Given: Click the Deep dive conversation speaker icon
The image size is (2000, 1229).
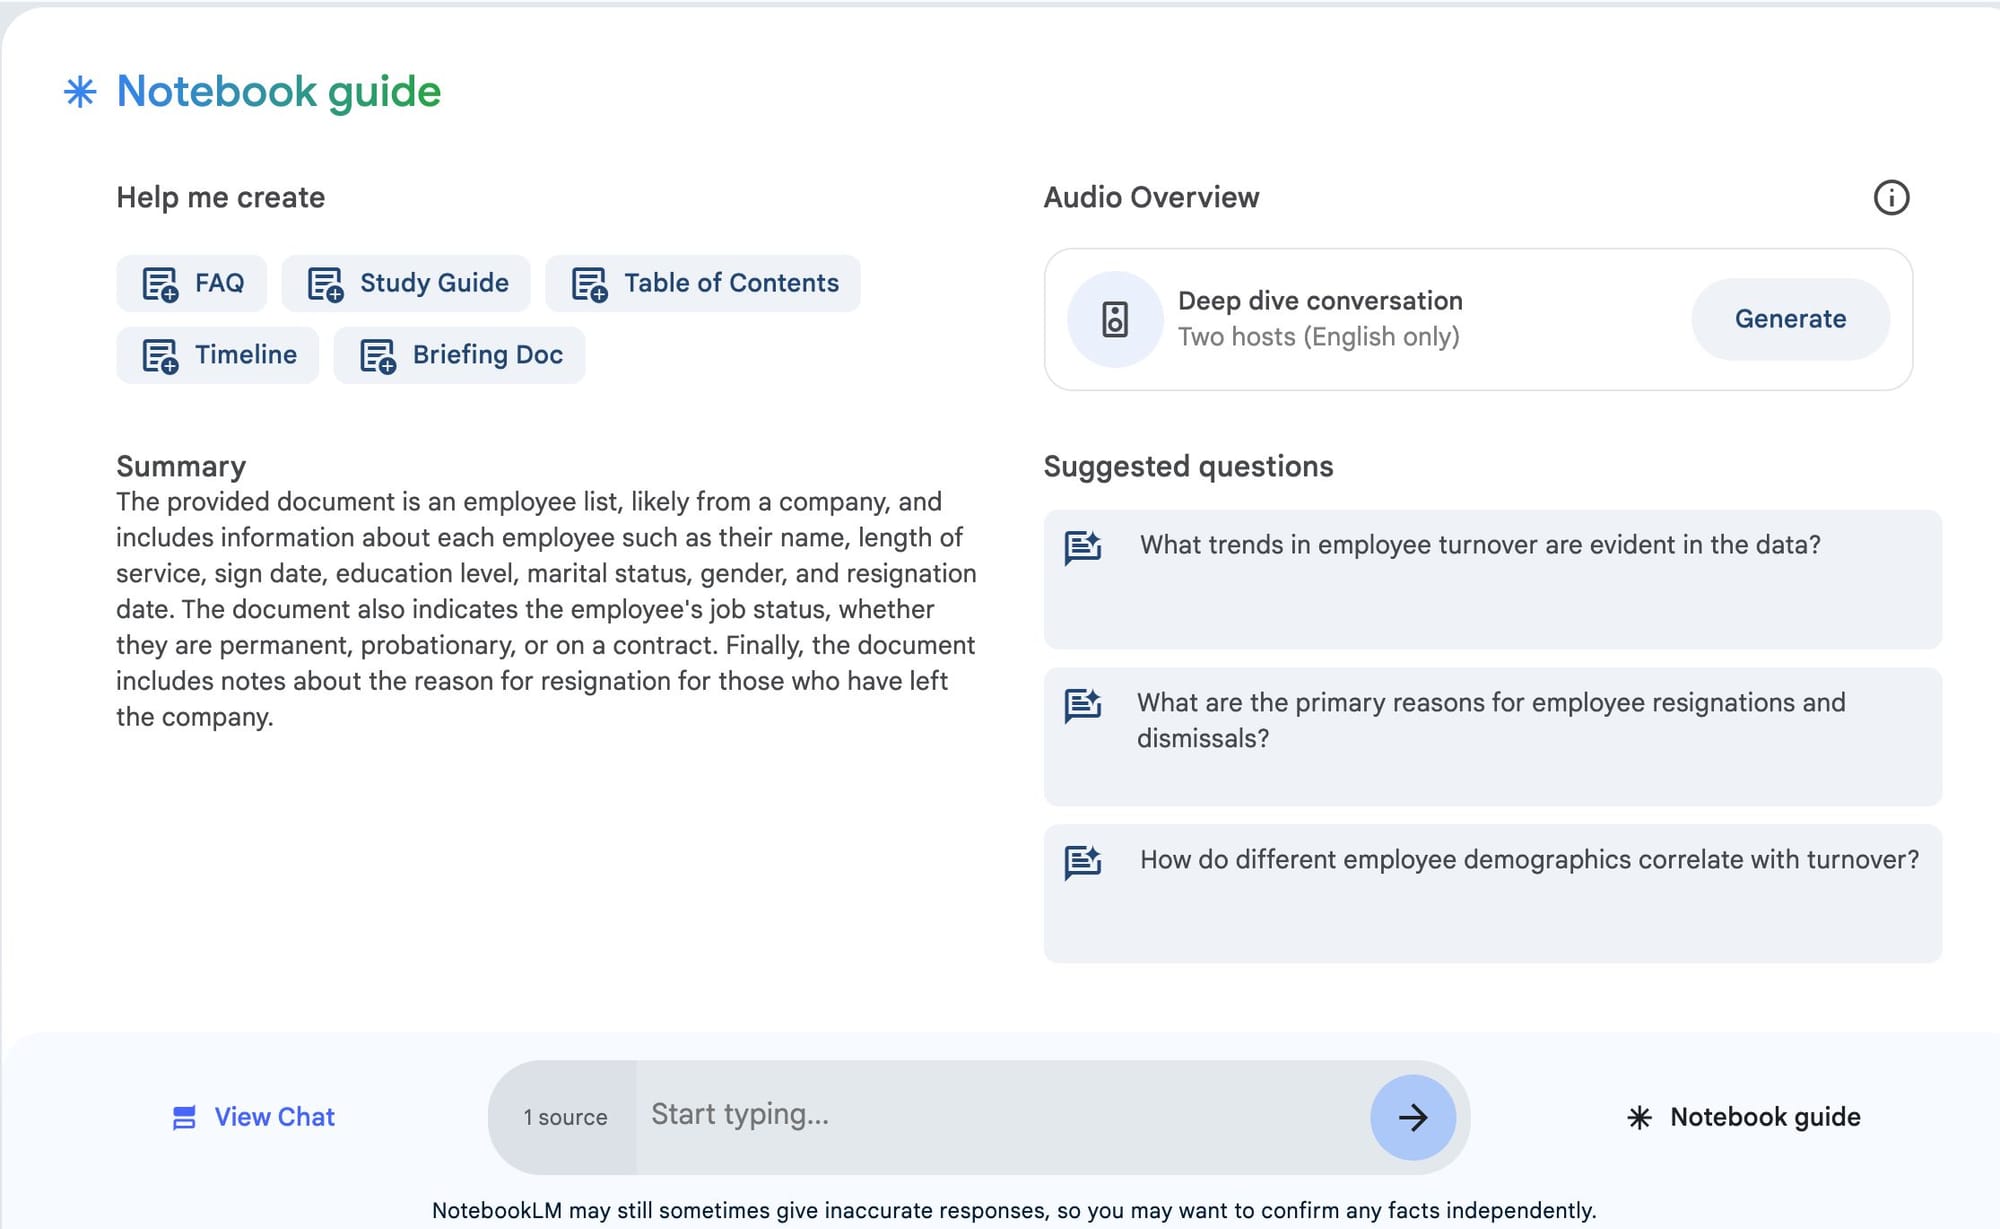Looking at the screenshot, I should (1113, 317).
